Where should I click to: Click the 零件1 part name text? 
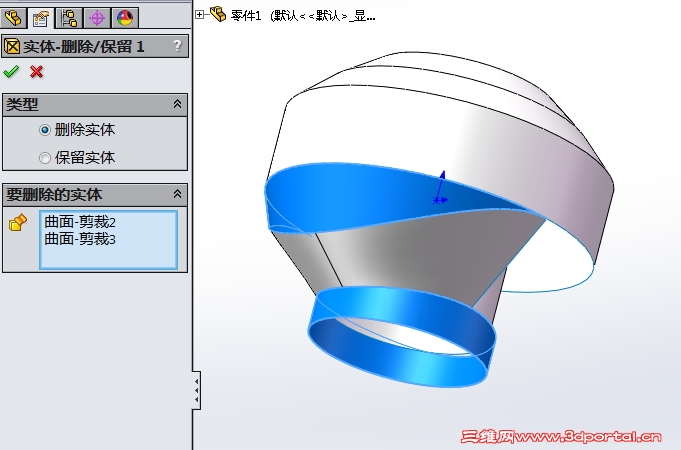[246, 16]
